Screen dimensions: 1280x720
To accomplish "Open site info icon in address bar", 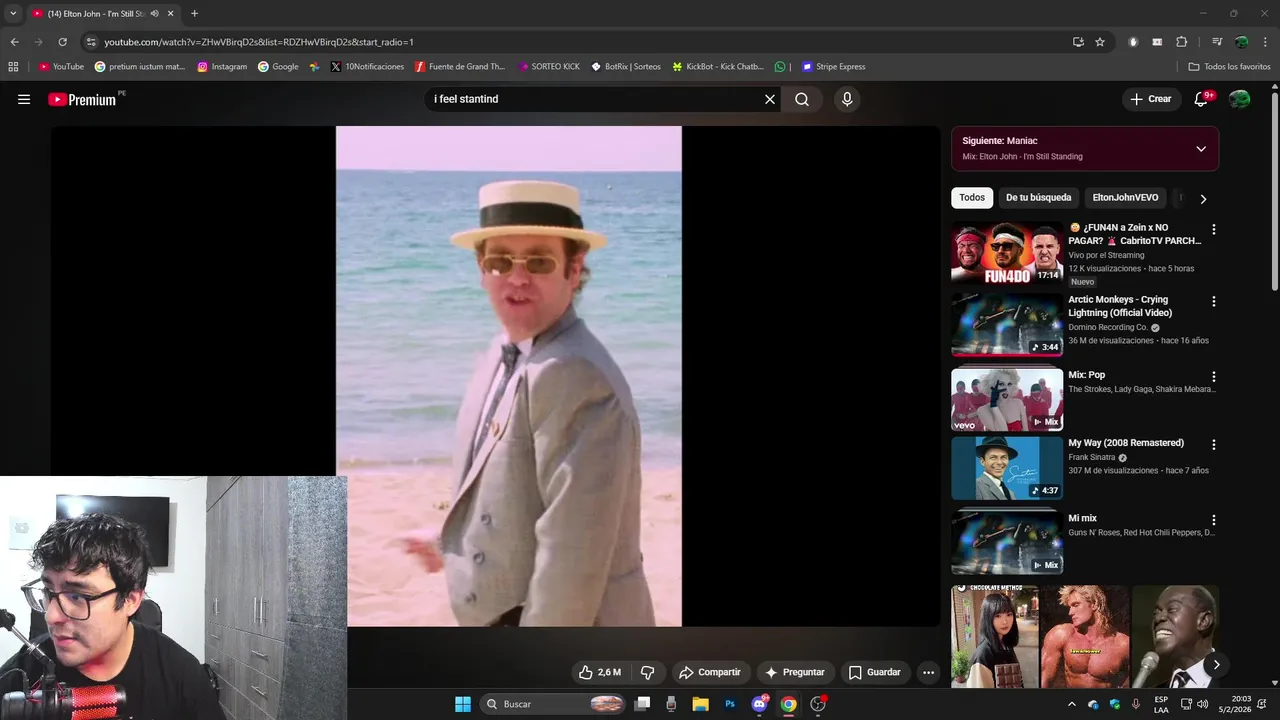I will (91, 42).
